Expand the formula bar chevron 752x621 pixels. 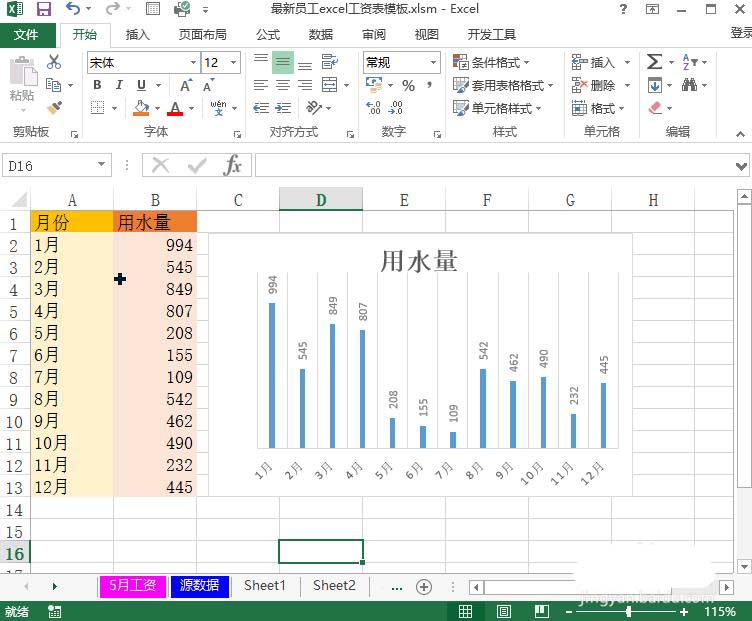point(741,166)
